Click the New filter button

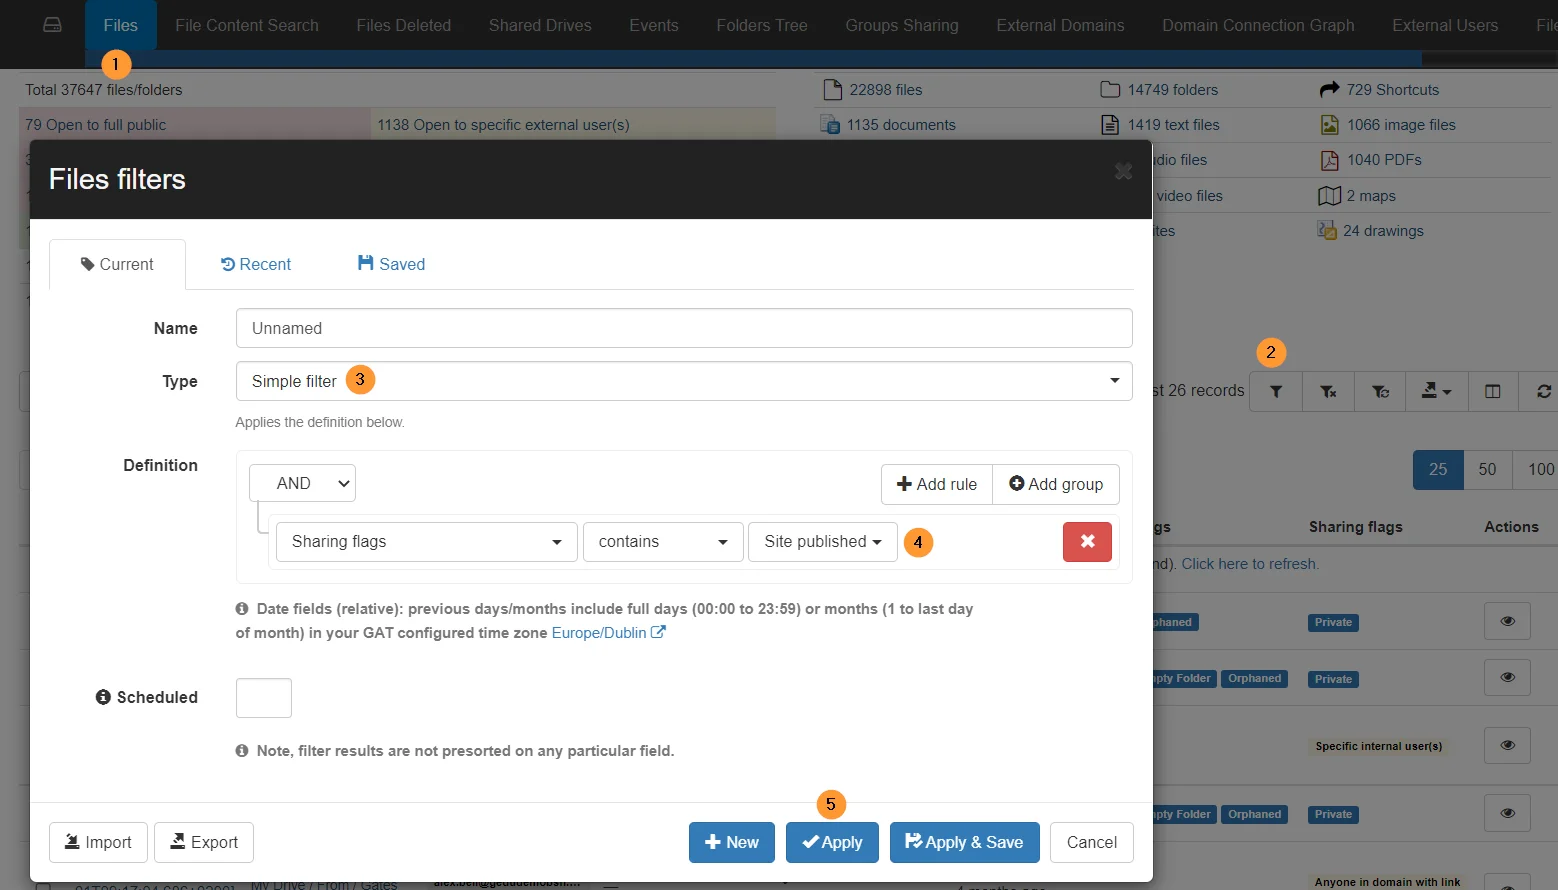pyautogui.click(x=732, y=842)
